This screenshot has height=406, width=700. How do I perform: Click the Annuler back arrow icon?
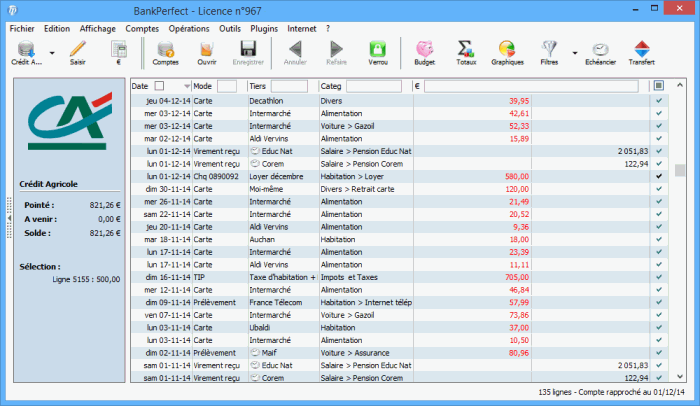click(295, 49)
